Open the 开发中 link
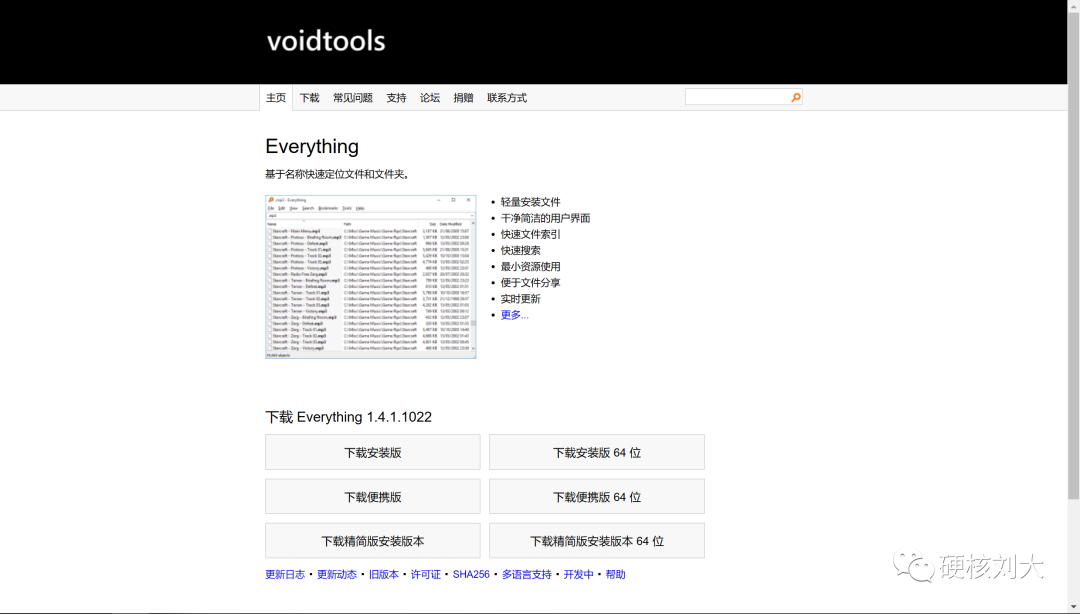The height and width of the screenshot is (614, 1080). [579, 574]
